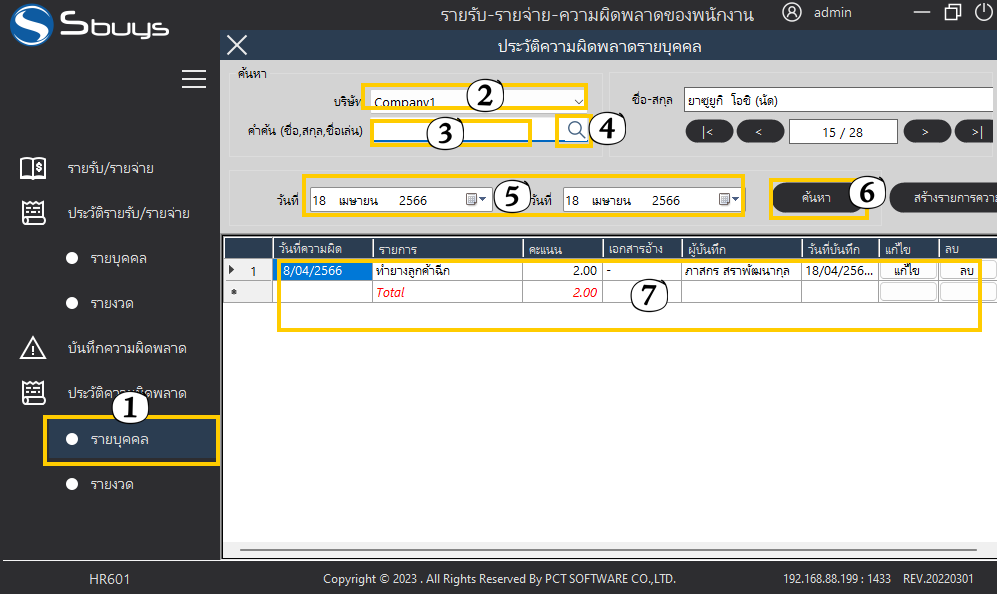This screenshot has width=997, height=594.
Task: Open รายงวด under income/expense history
Action: point(112,303)
